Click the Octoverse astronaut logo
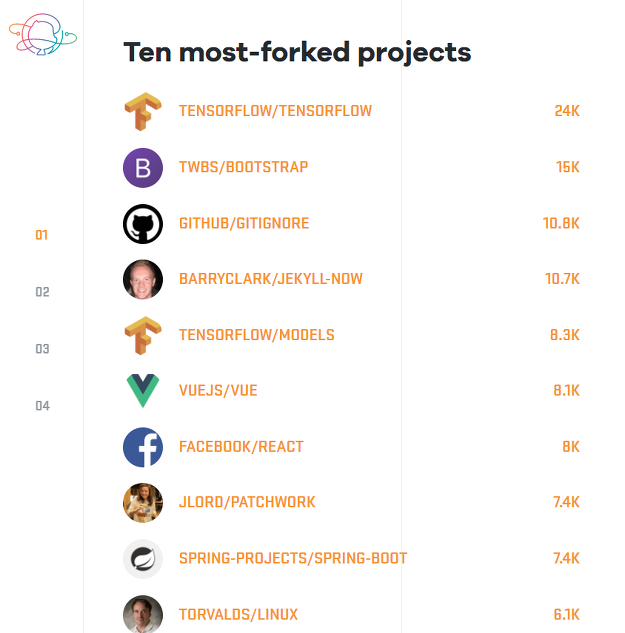The width and height of the screenshot is (625, 633). point(43,34)
